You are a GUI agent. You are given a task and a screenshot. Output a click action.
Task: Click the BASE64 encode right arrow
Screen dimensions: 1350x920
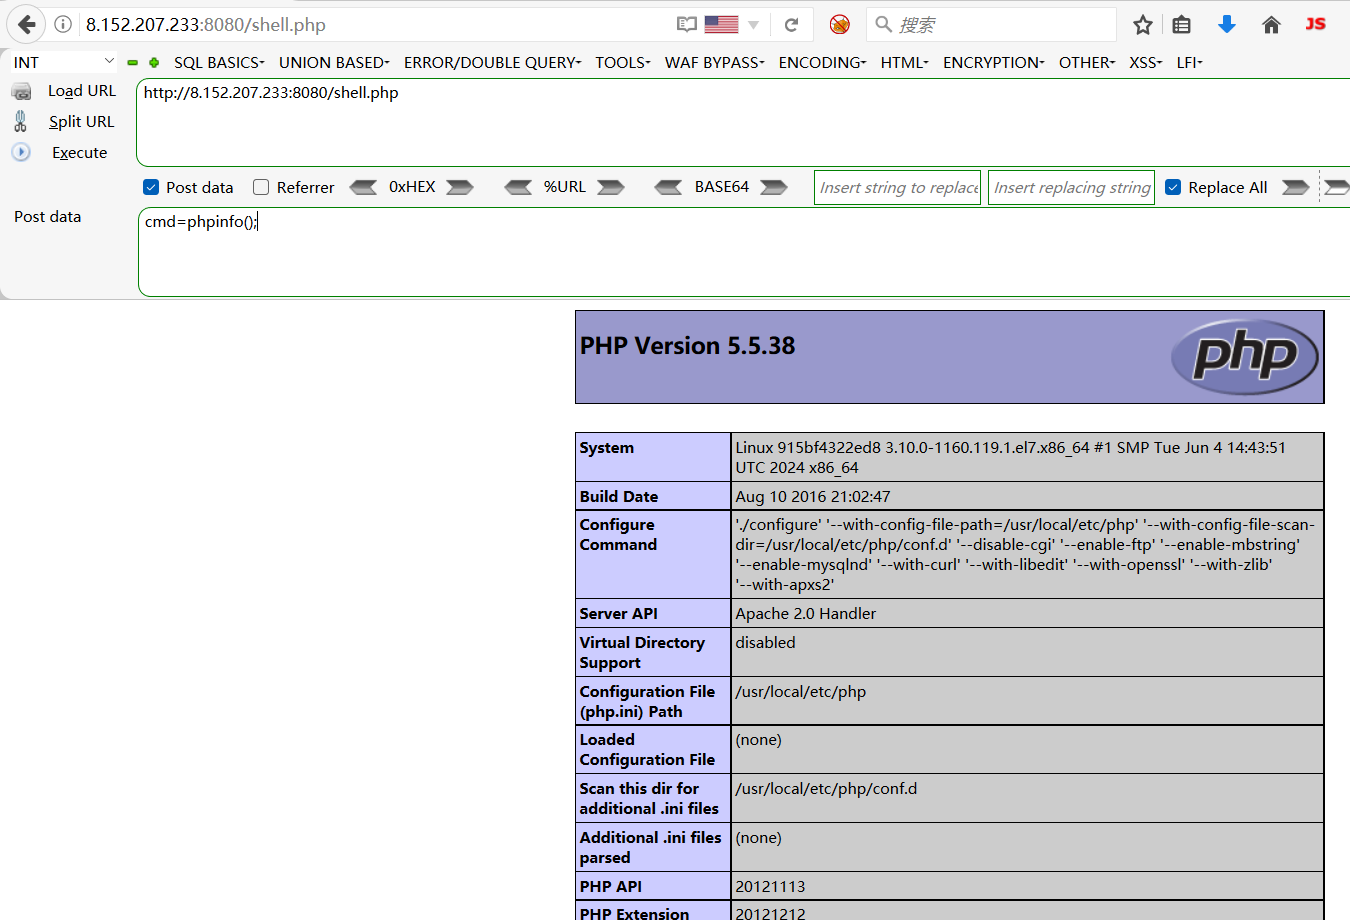[774, 187]
